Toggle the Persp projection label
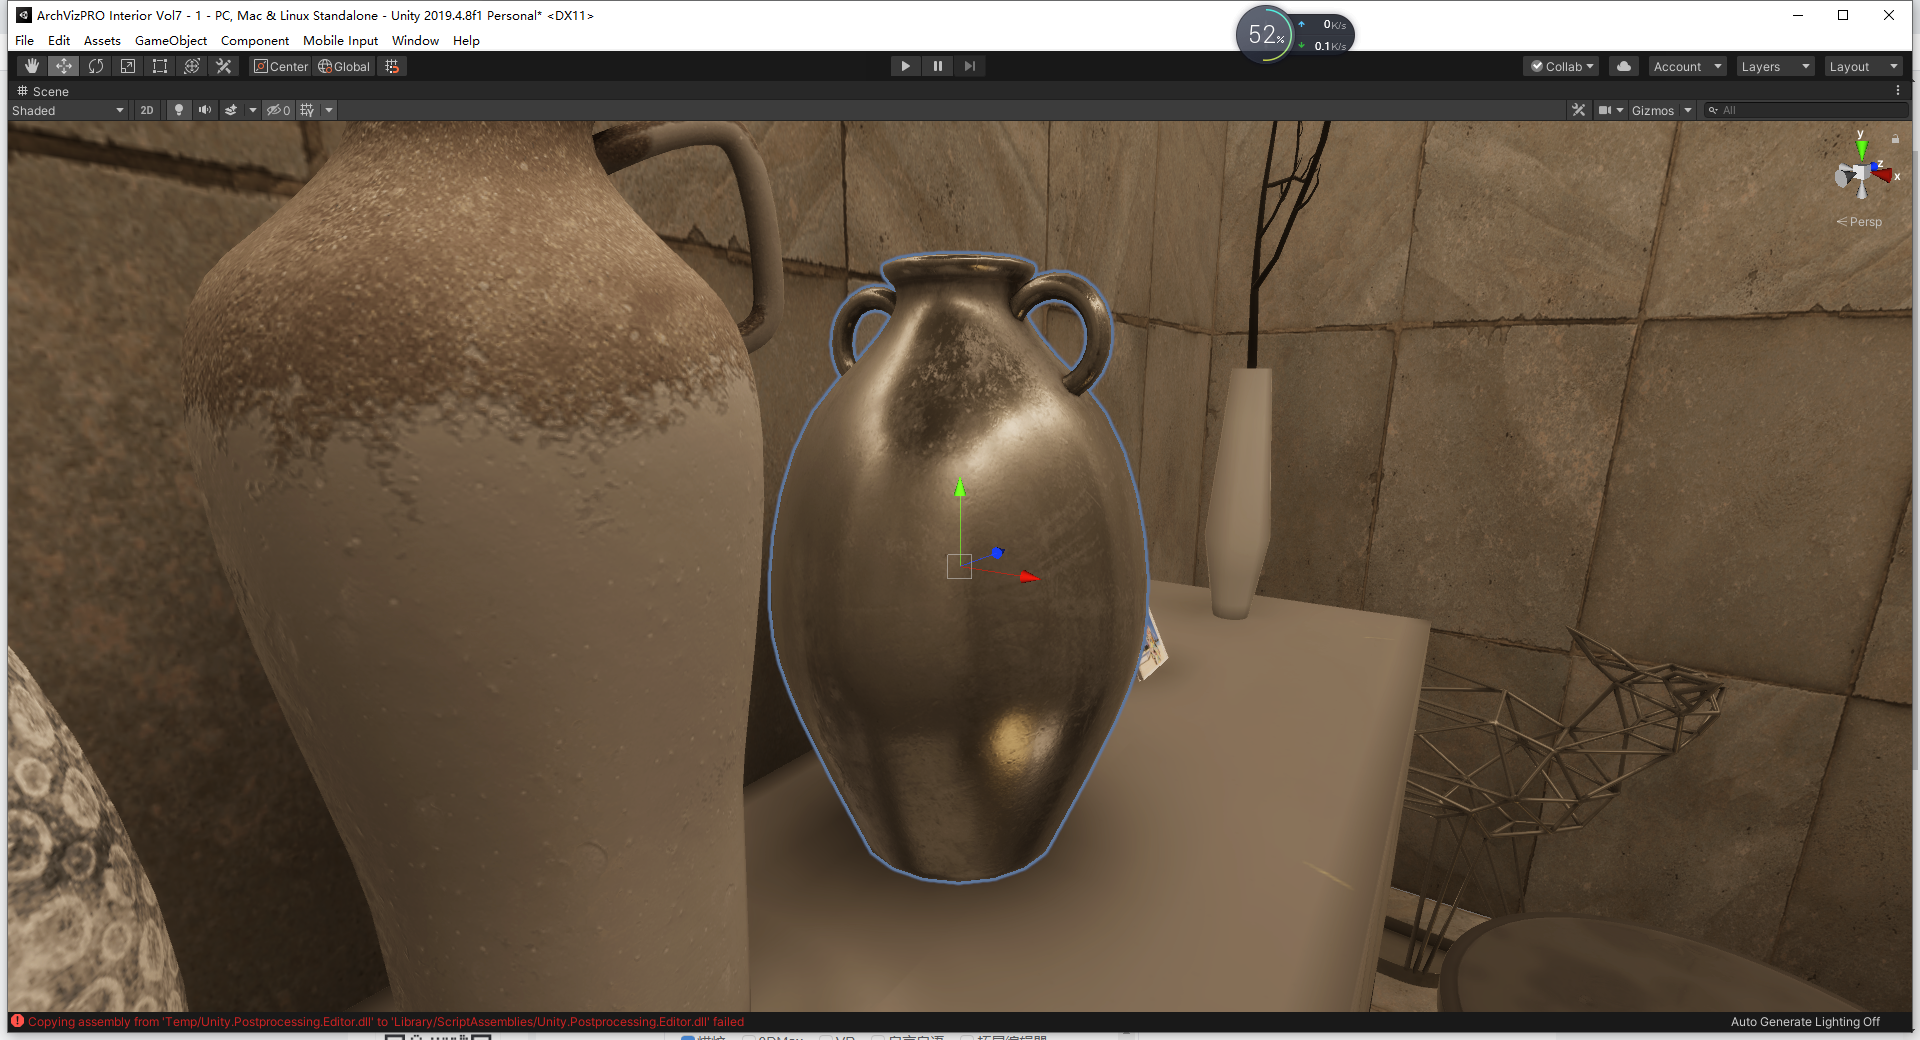The width and height of the screenshot is (1920, 1040). pyautogui.click(x=1859, y=222)
